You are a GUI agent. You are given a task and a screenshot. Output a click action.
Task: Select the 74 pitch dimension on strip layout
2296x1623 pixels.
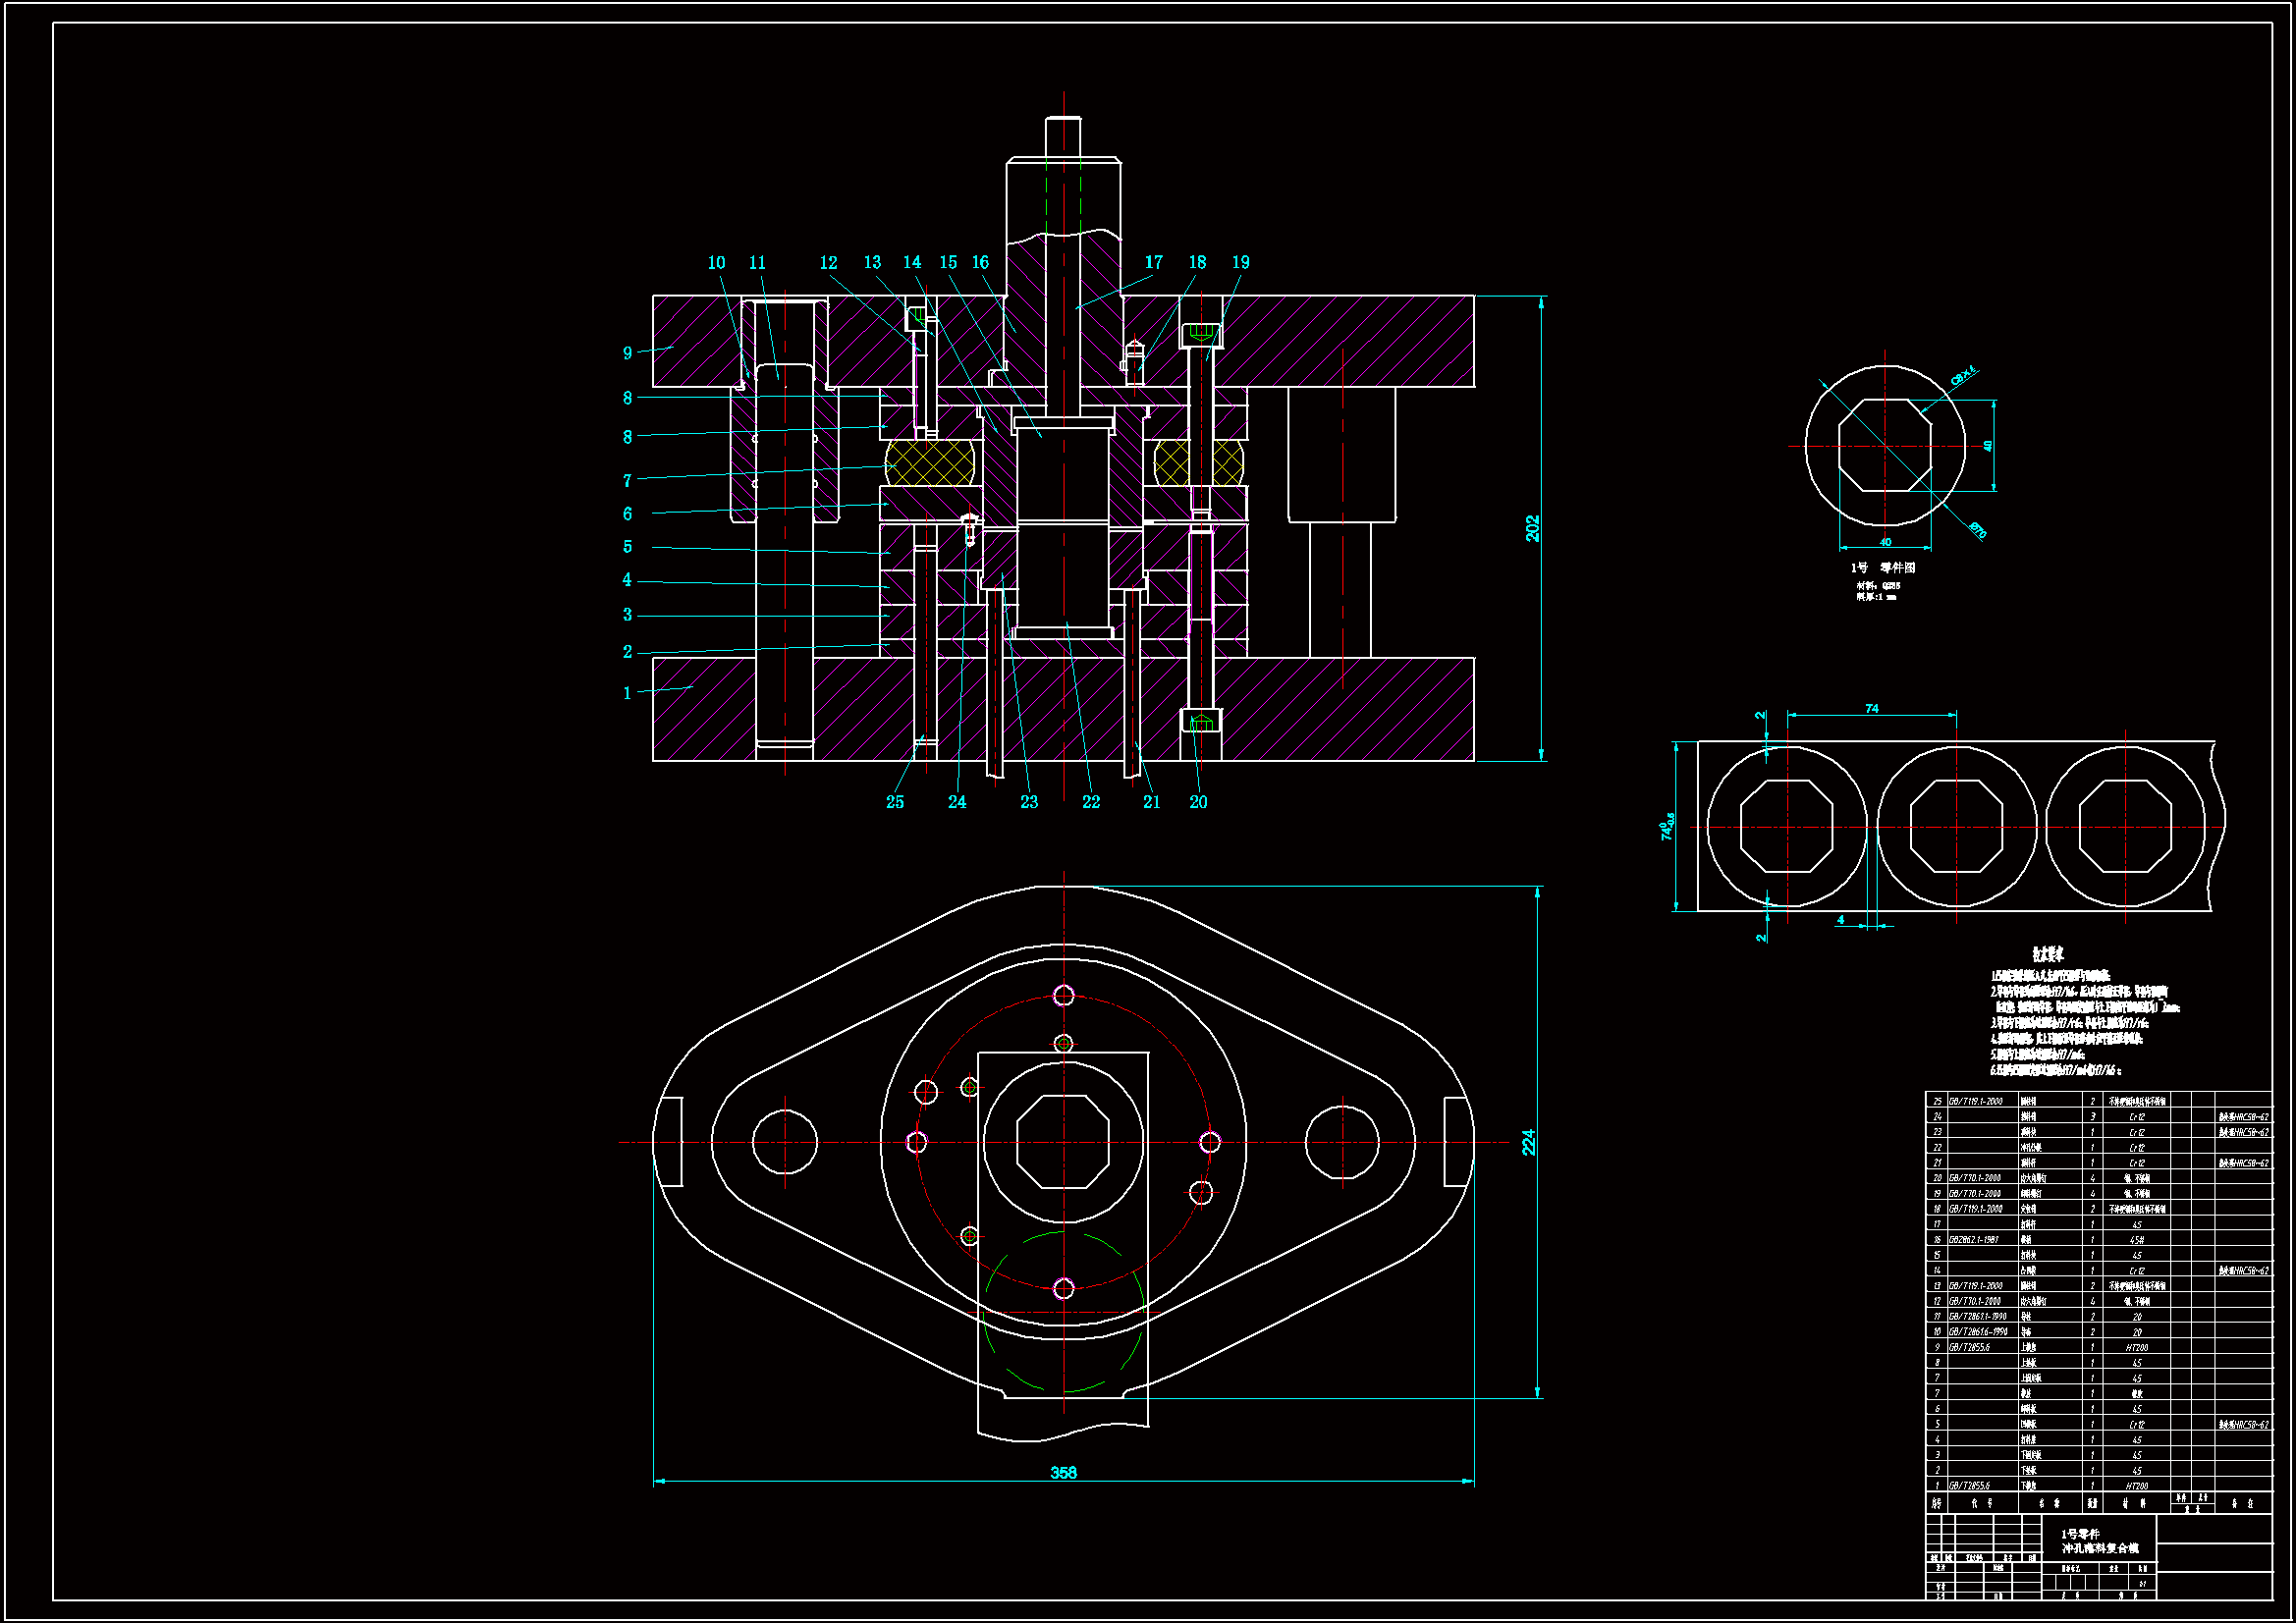click(1871, 708)
